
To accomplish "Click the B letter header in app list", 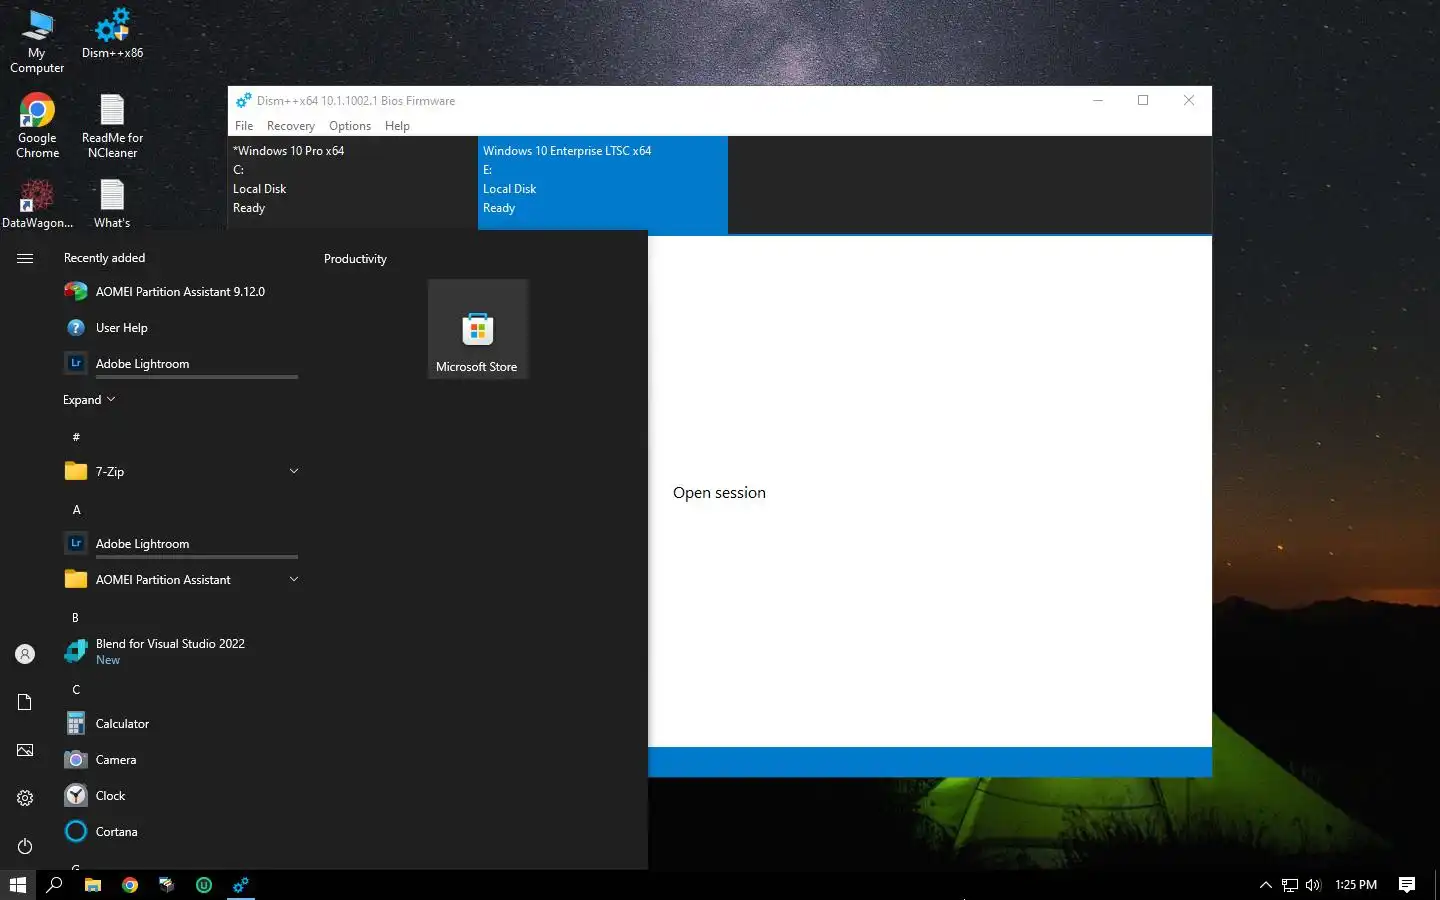I will coord(75,618).
